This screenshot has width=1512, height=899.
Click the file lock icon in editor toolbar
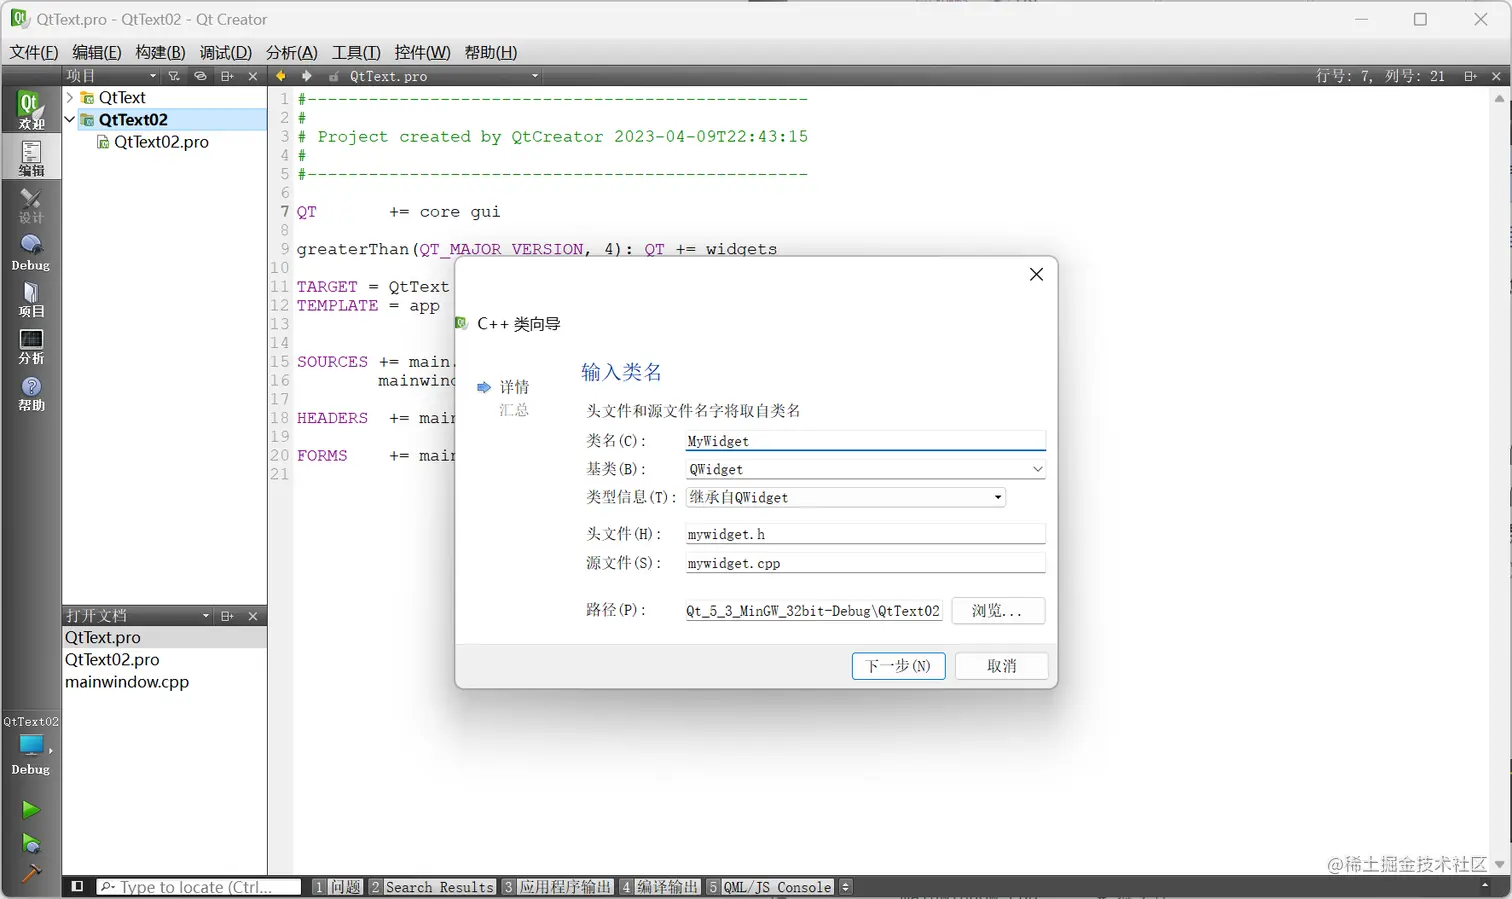[334, 76]
